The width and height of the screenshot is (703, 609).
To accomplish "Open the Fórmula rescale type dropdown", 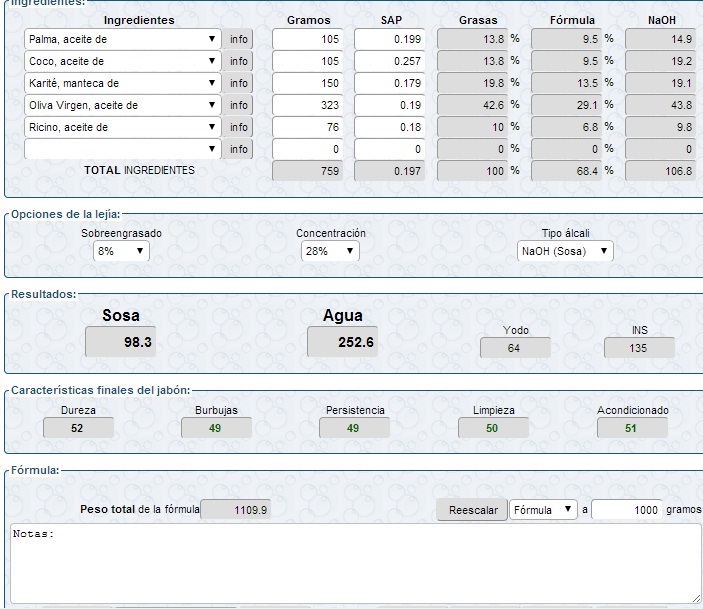I will pyautogui.click(x=543, y=510).
